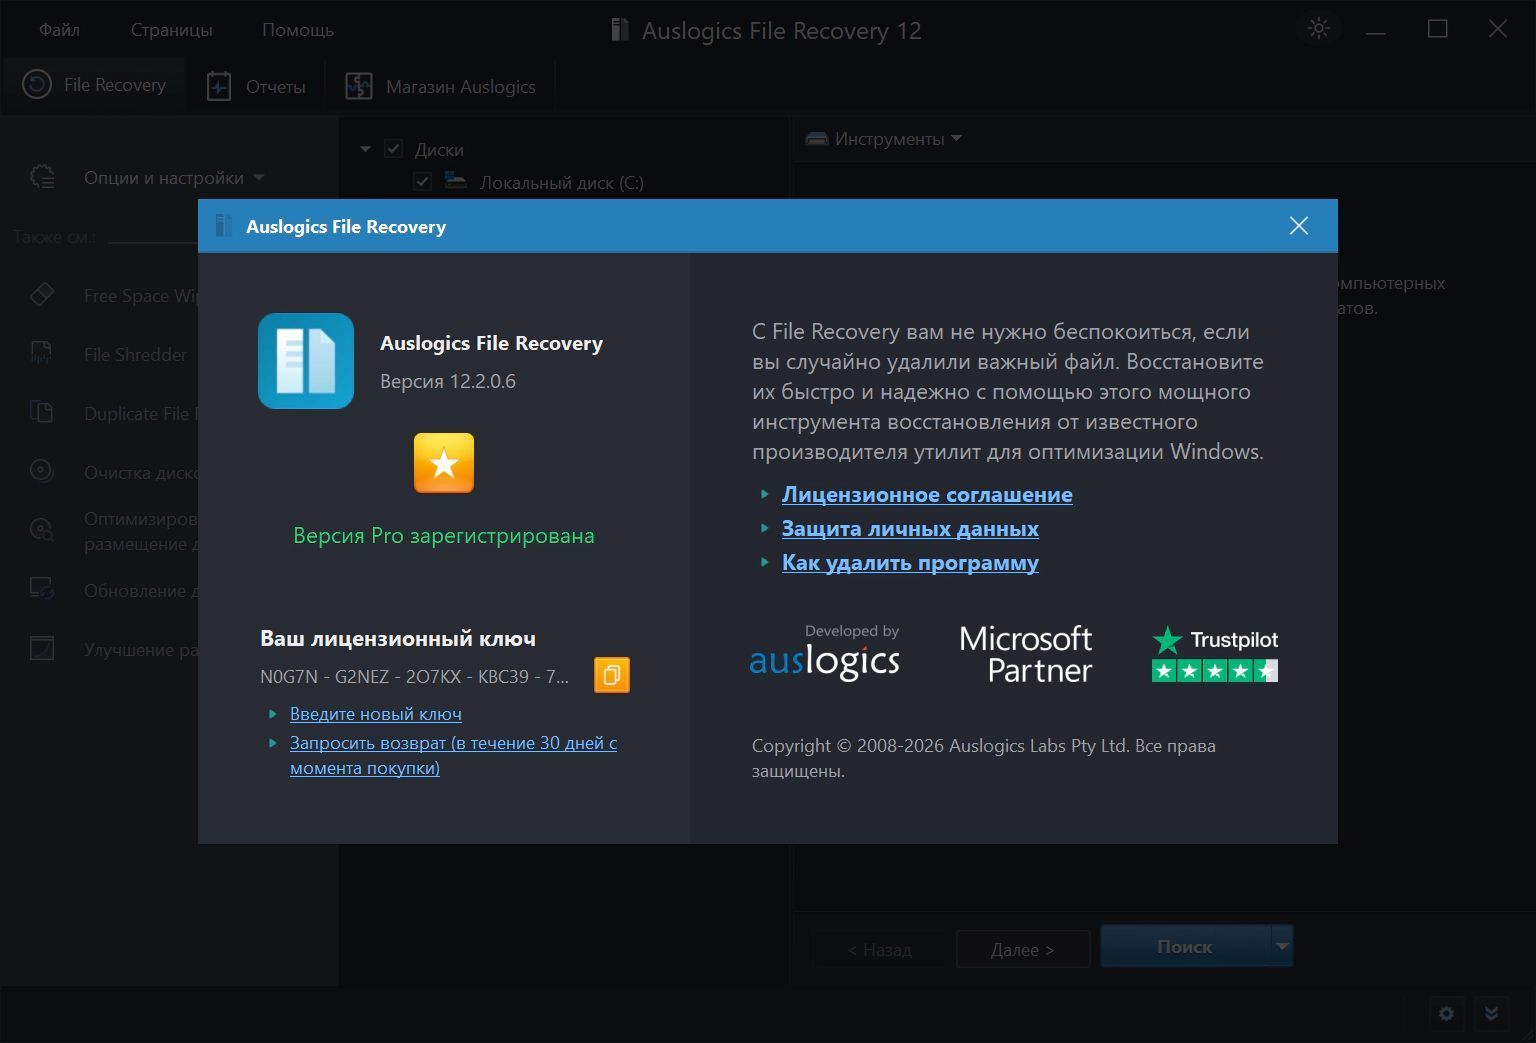Click the Free Space Wiper eraser icon

(x=41, y=295)
